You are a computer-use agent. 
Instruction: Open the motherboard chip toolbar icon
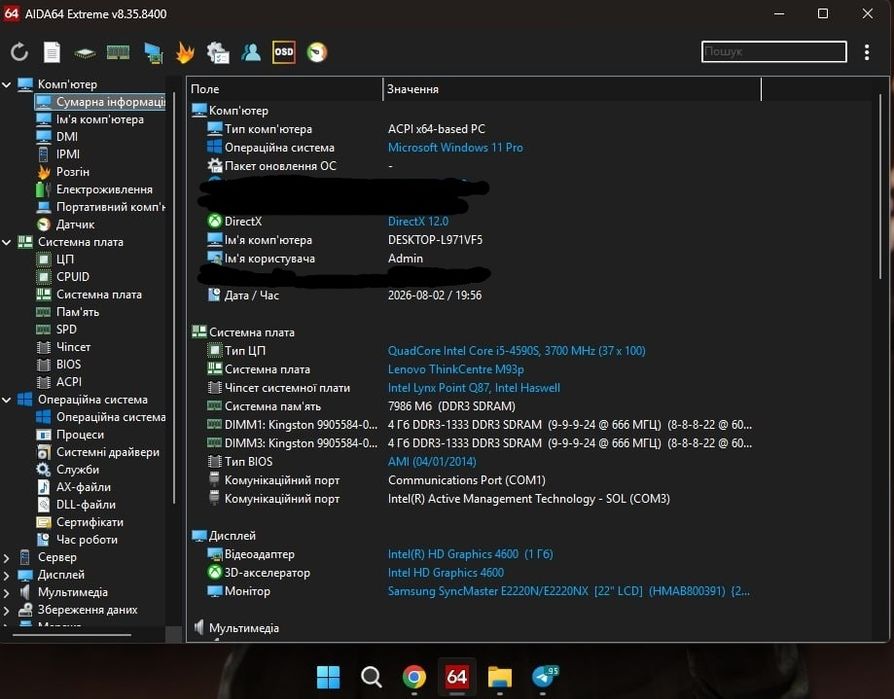click(85, 53)
